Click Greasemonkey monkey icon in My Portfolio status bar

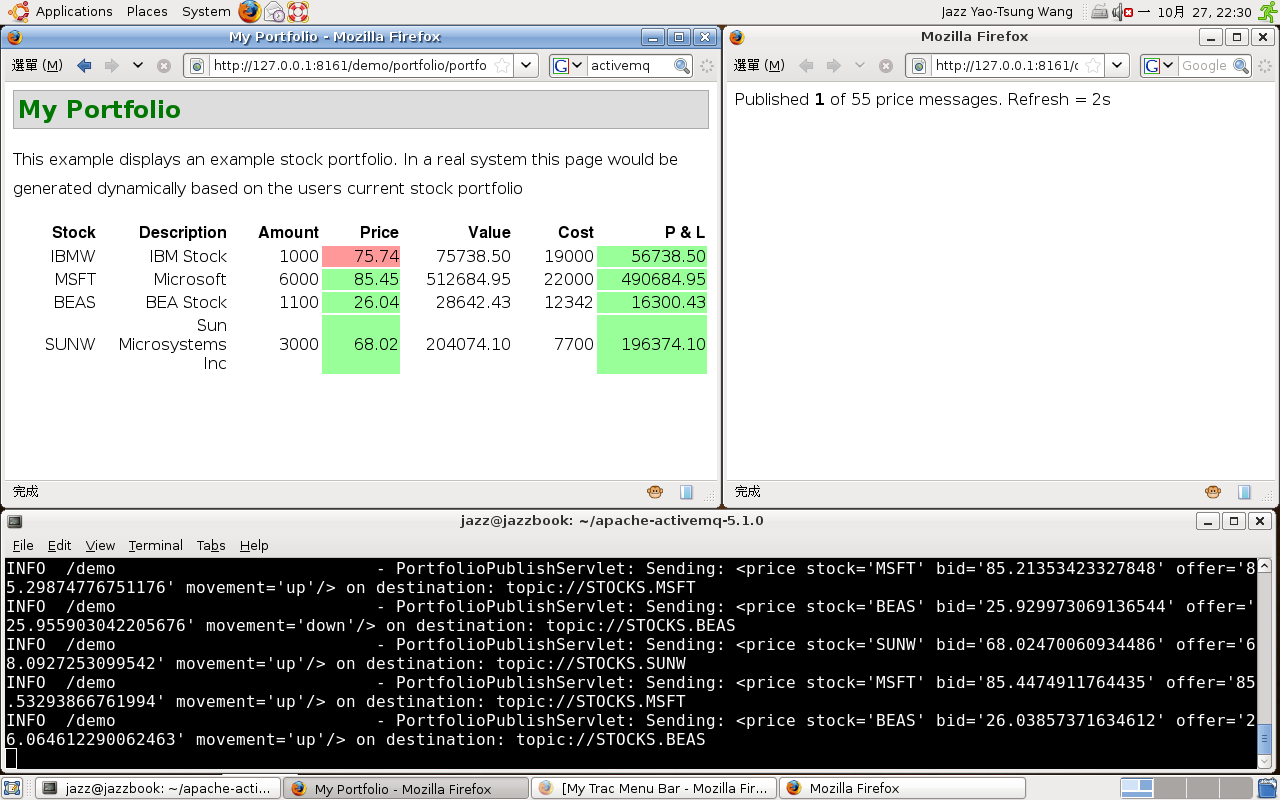[655, 492]
